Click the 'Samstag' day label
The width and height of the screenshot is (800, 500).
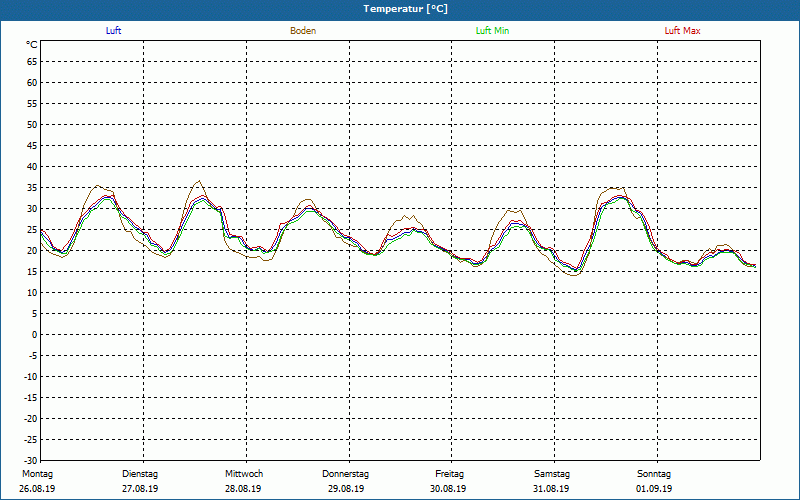552,474
